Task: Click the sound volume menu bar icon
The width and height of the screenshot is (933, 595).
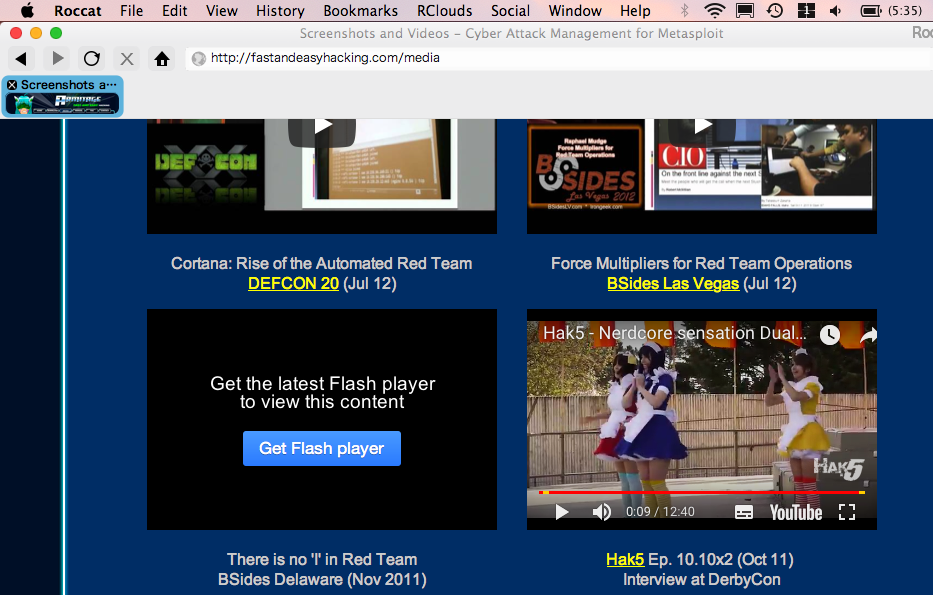Action: pyautogui.click(x=835, y=11)
